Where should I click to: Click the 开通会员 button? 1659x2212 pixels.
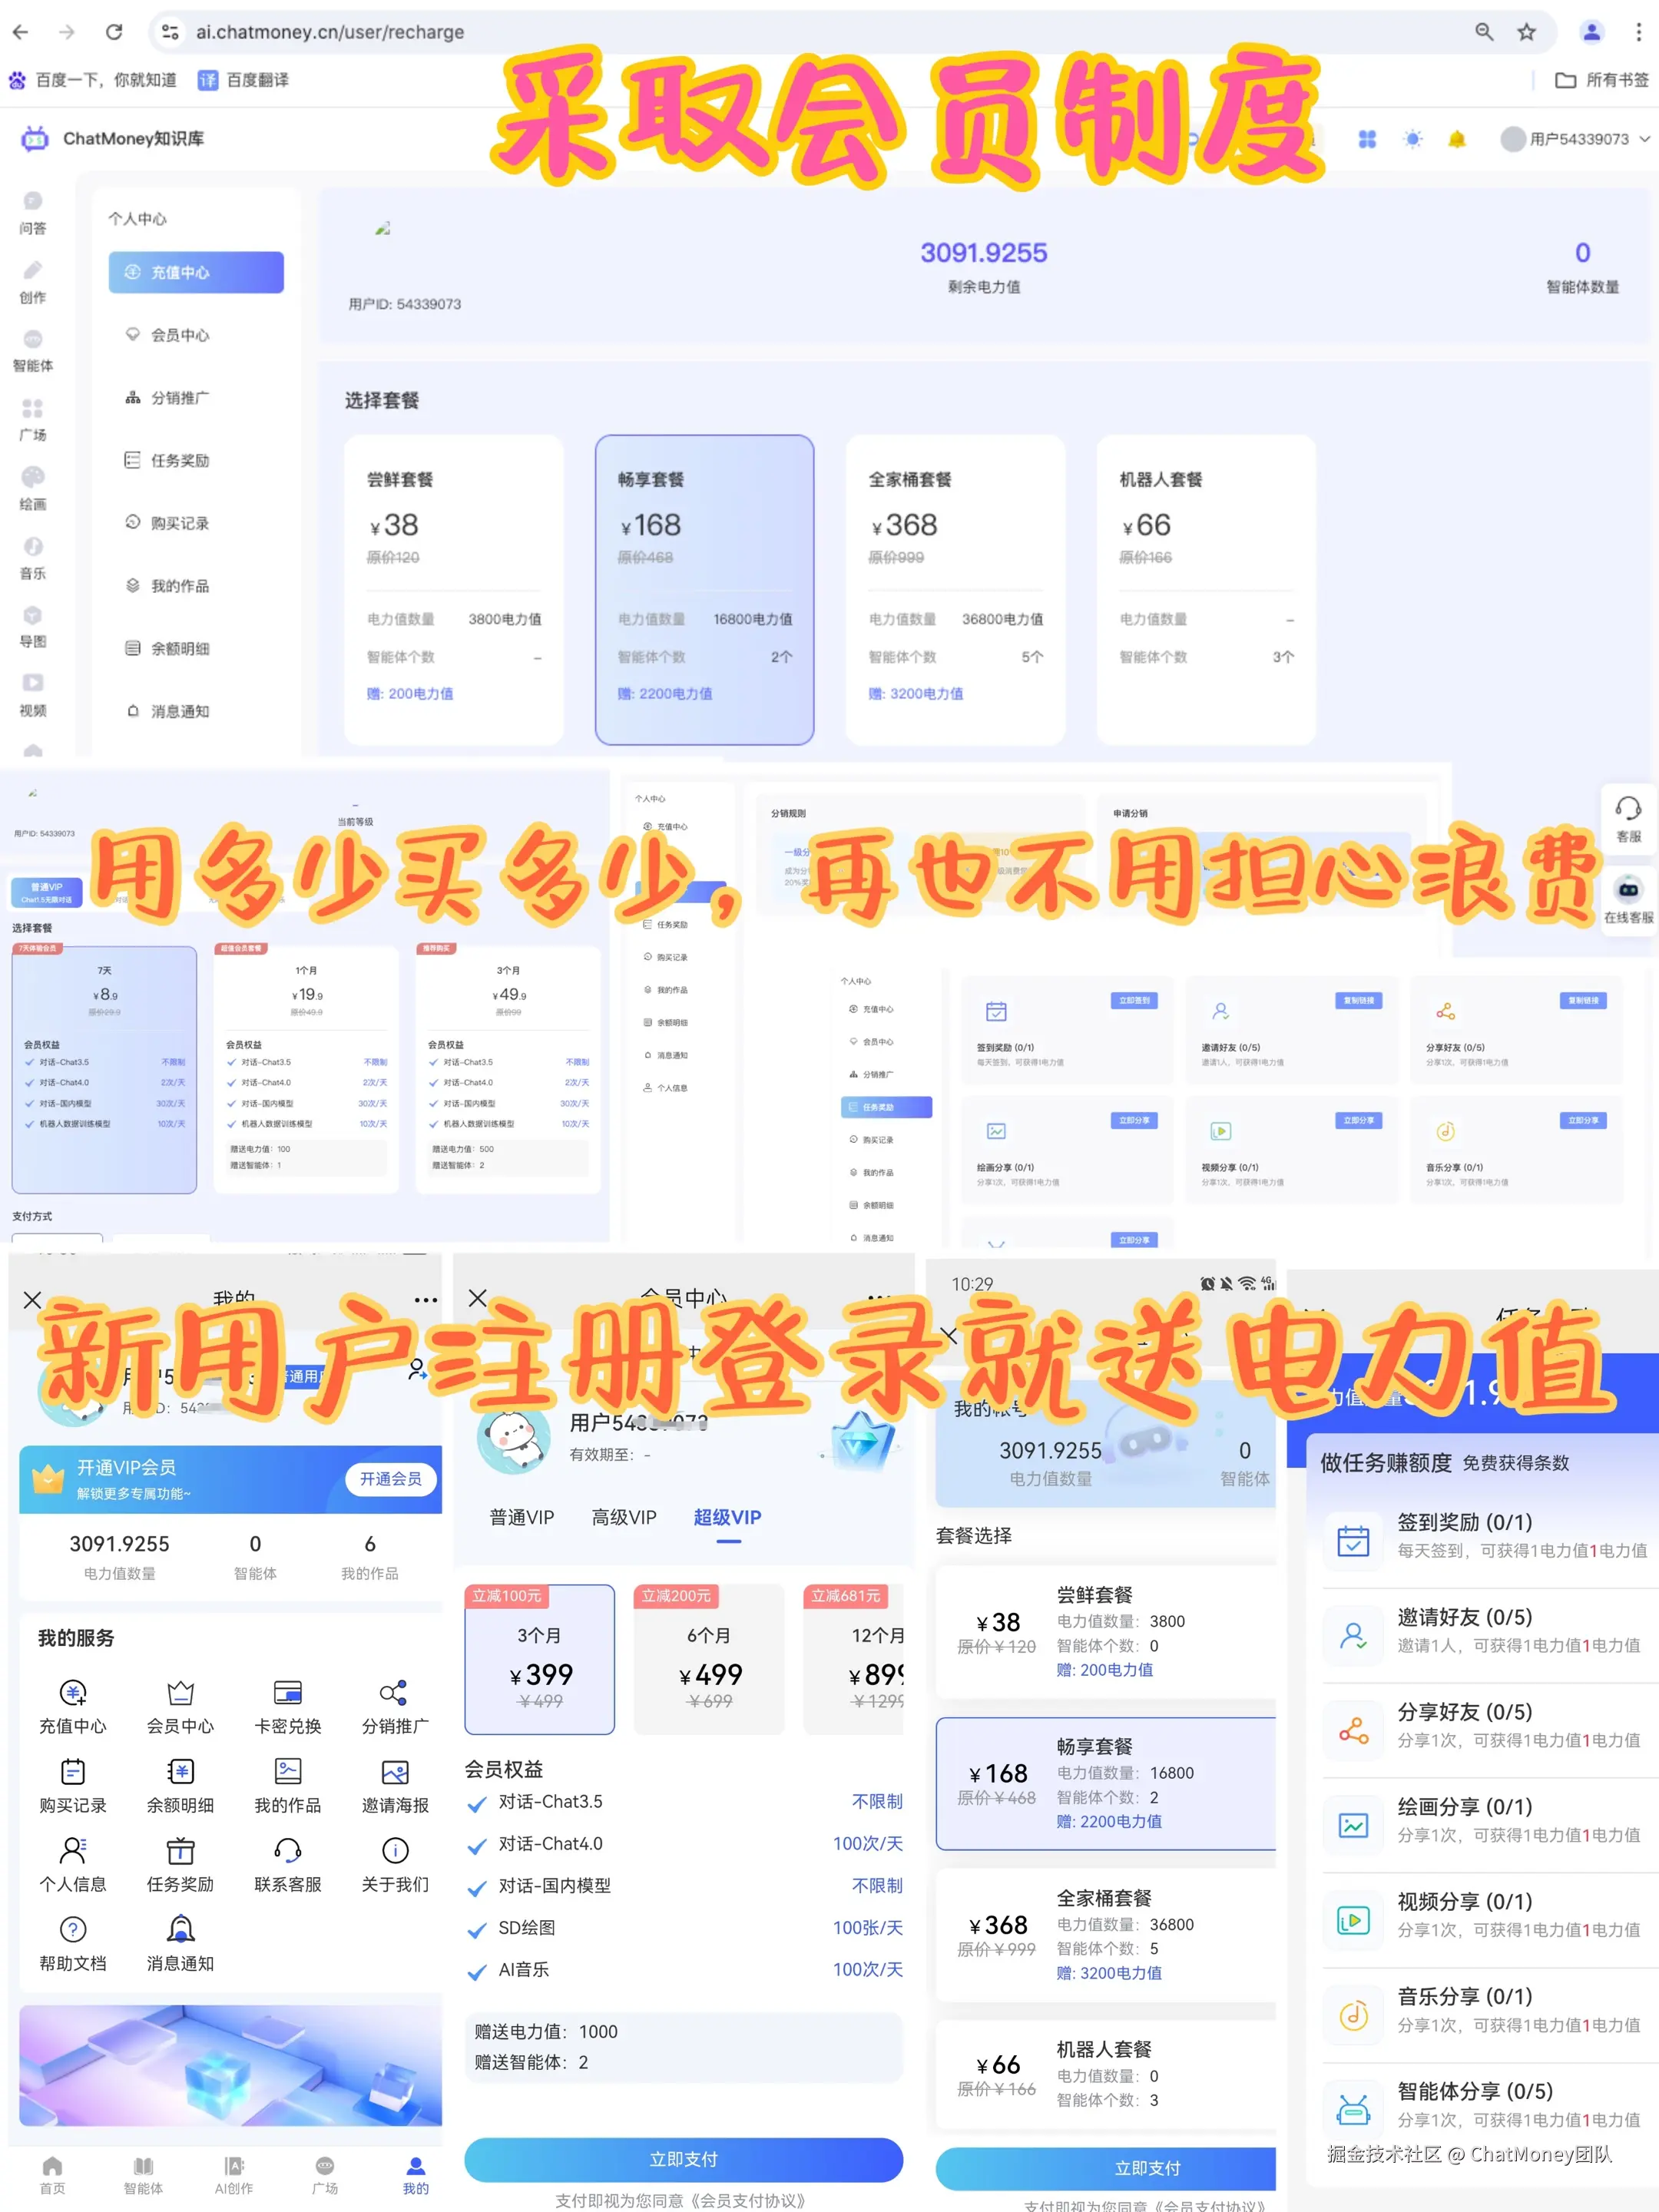coord(391,1479)
